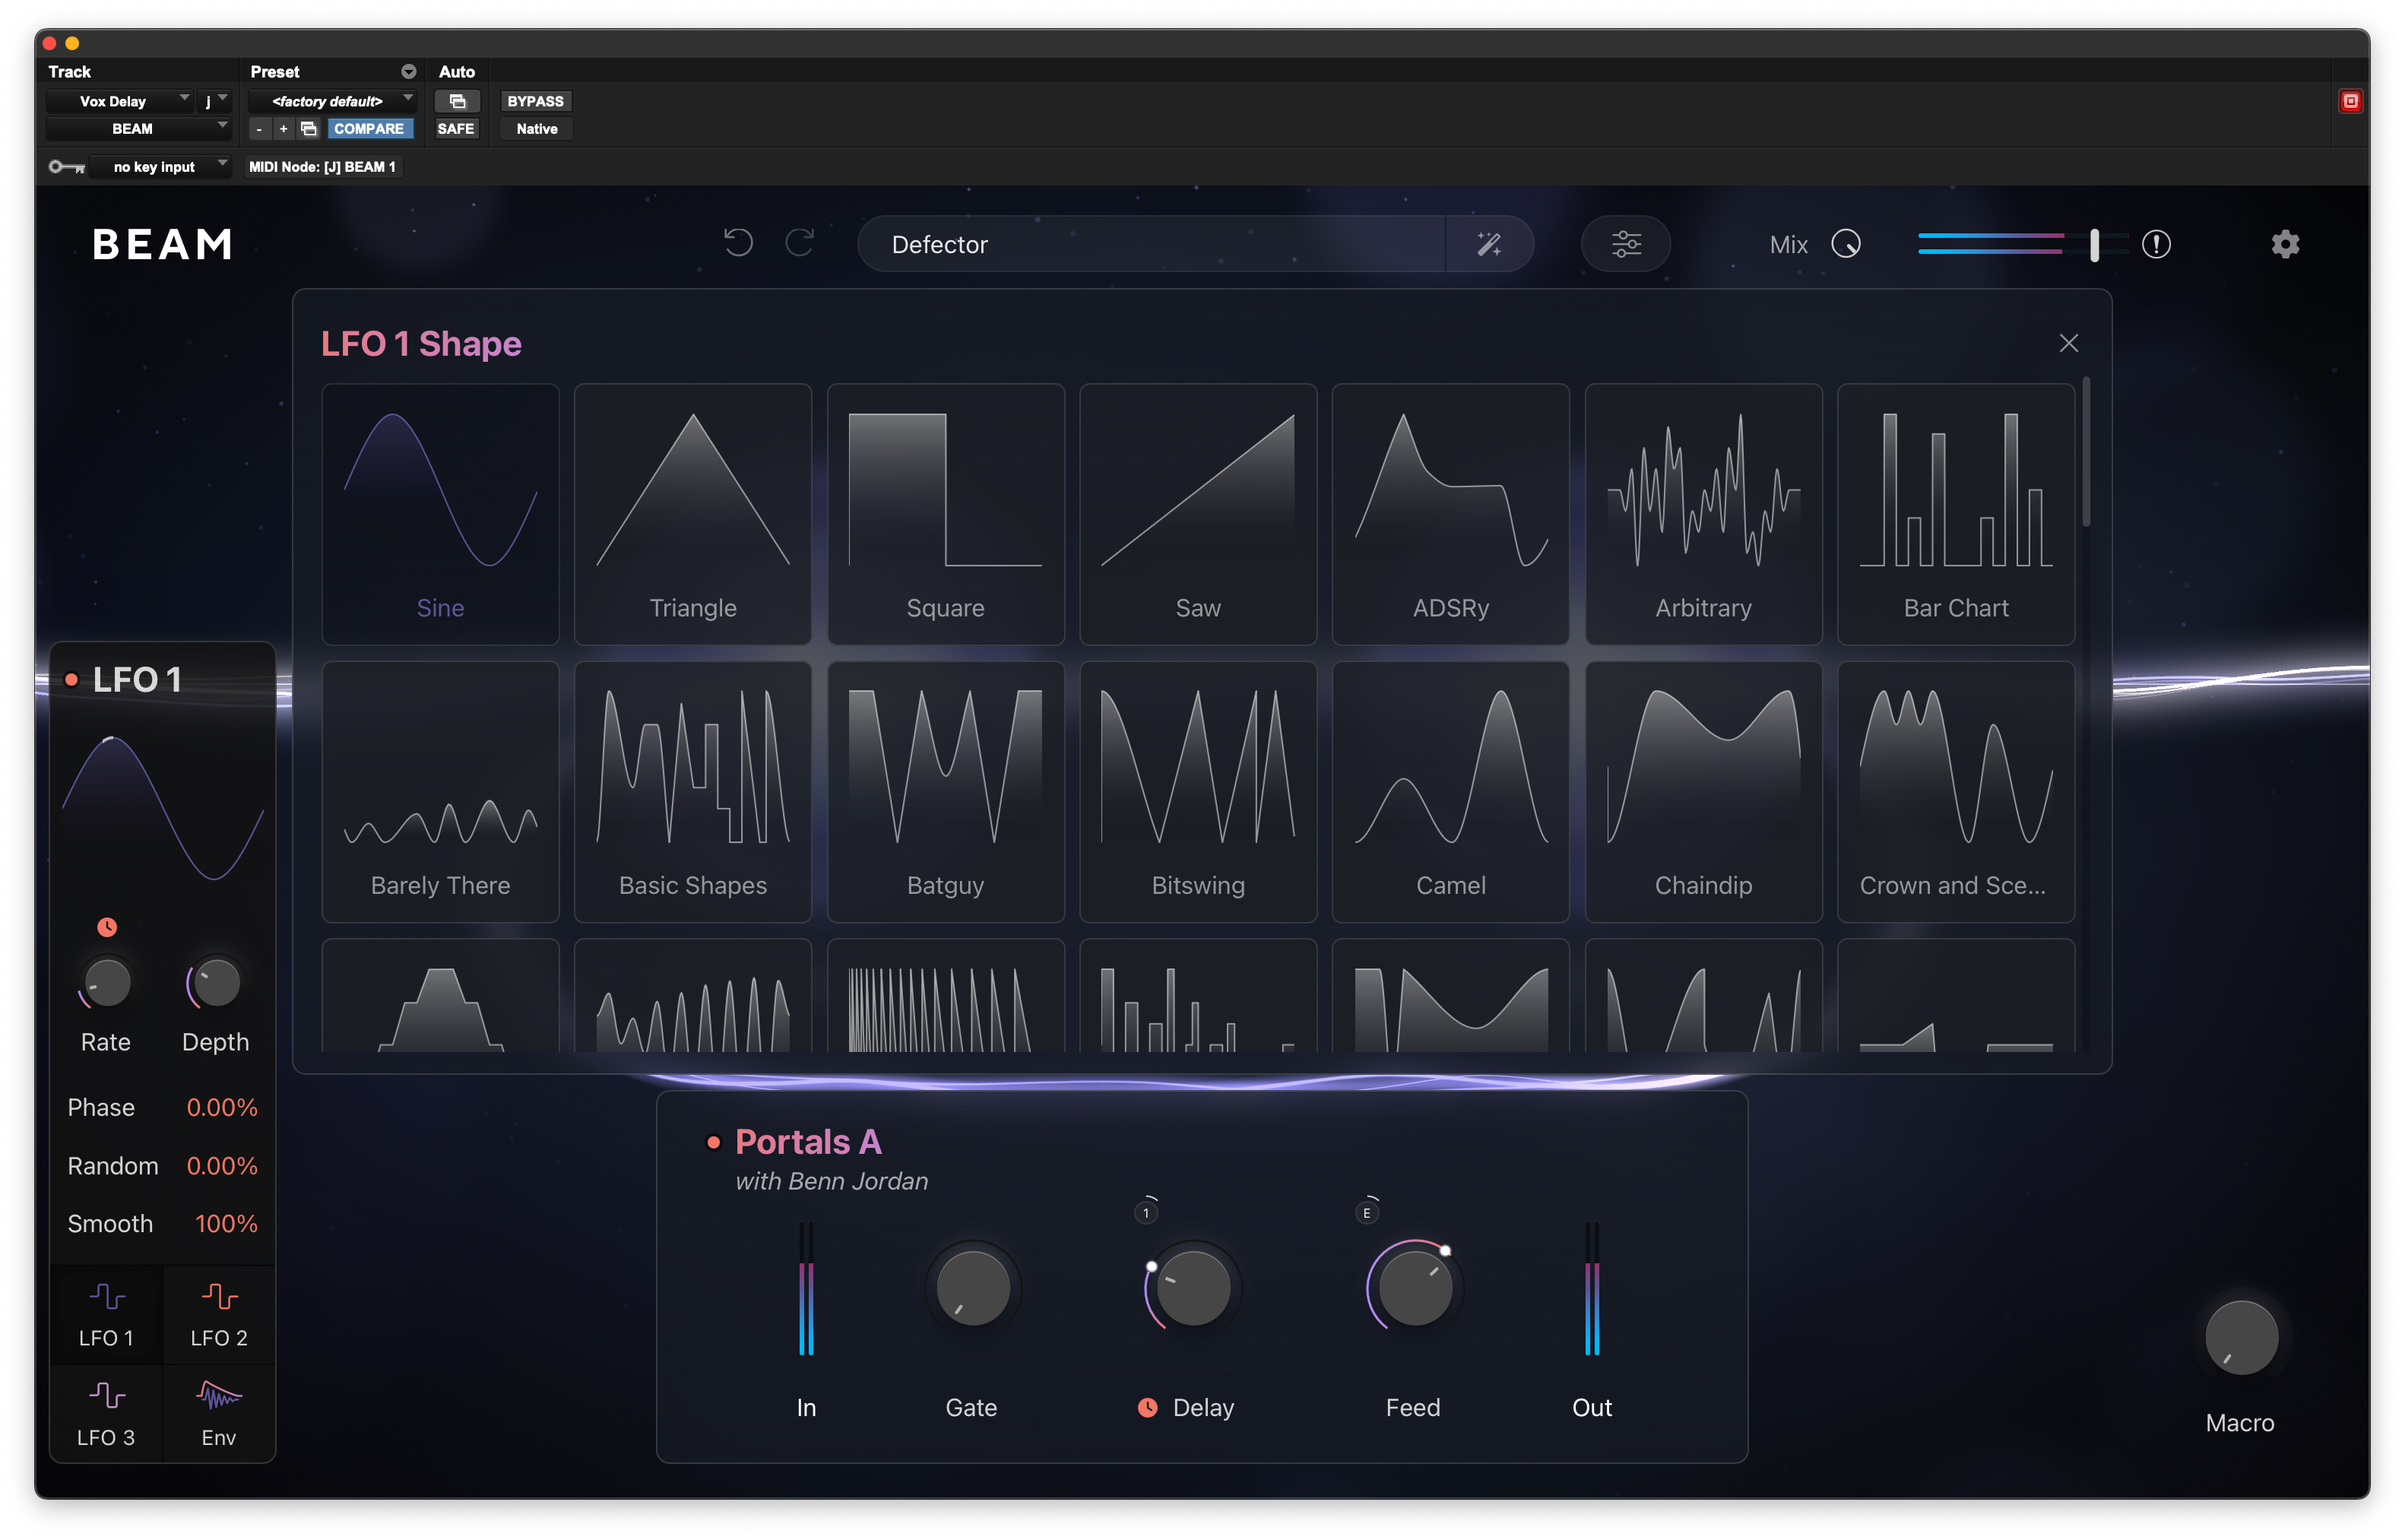Image resolution: width=2405 pixels, height=1540 pixels.
Task: Click the output level slider handle
Action: pos(2094,244)
